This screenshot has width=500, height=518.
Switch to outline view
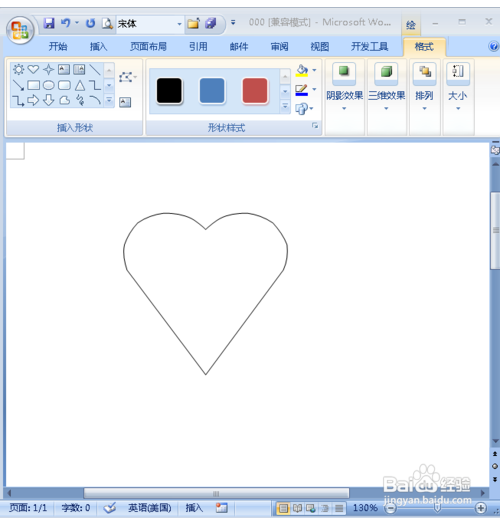[x=325, y=508]
